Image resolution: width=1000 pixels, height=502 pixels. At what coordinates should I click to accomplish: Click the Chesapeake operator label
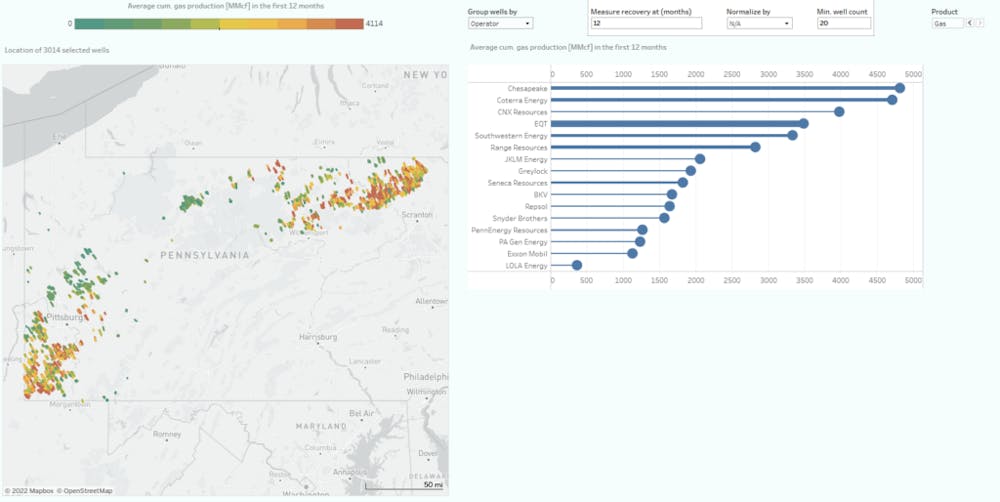pos(527,89)
